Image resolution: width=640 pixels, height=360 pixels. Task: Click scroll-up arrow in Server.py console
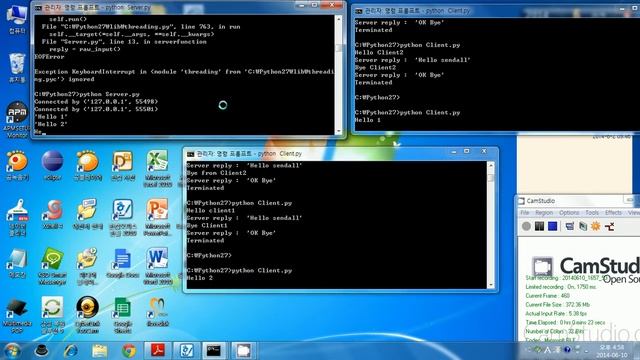[x=338, y=19]
